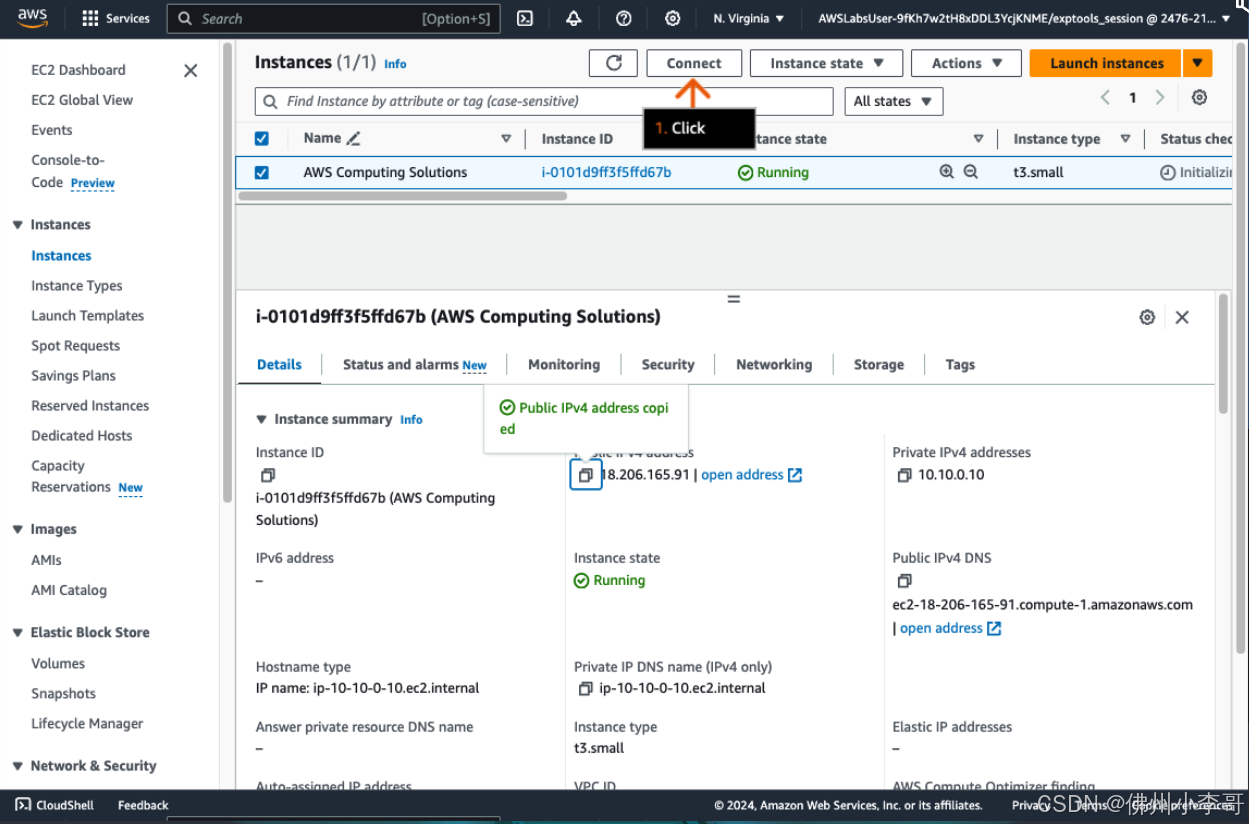
Task: Toggle the select-all instances header checkbox
Action: 262,139
